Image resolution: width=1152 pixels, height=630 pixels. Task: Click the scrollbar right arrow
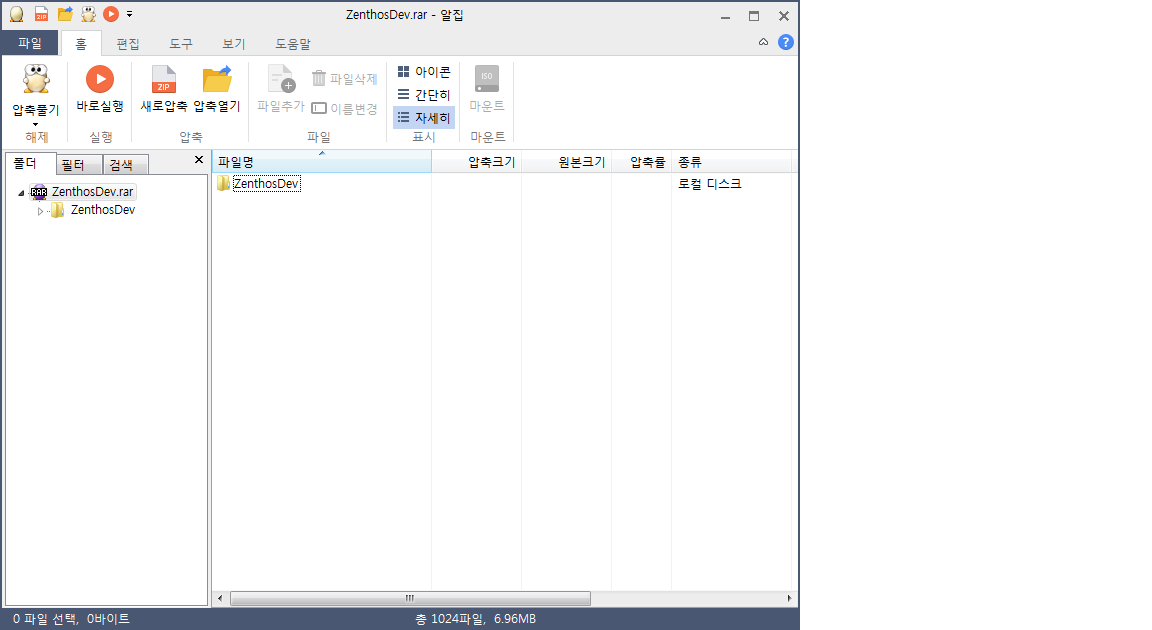click(789, 598)
